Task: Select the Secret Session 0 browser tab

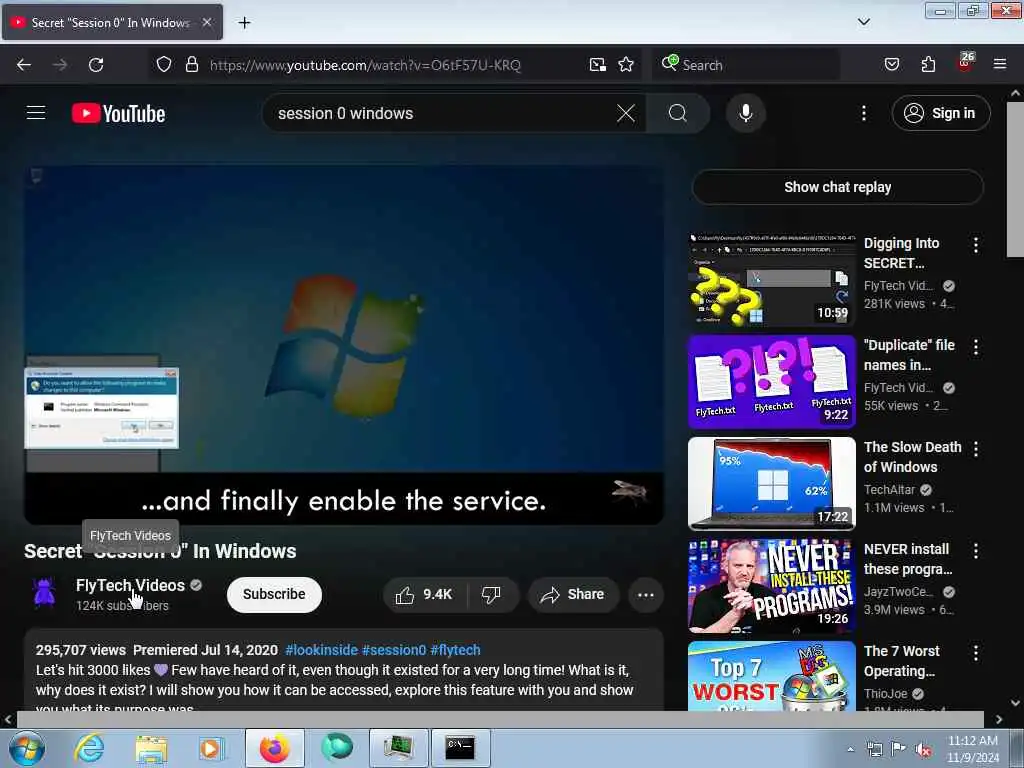Action: click(112, 22)
